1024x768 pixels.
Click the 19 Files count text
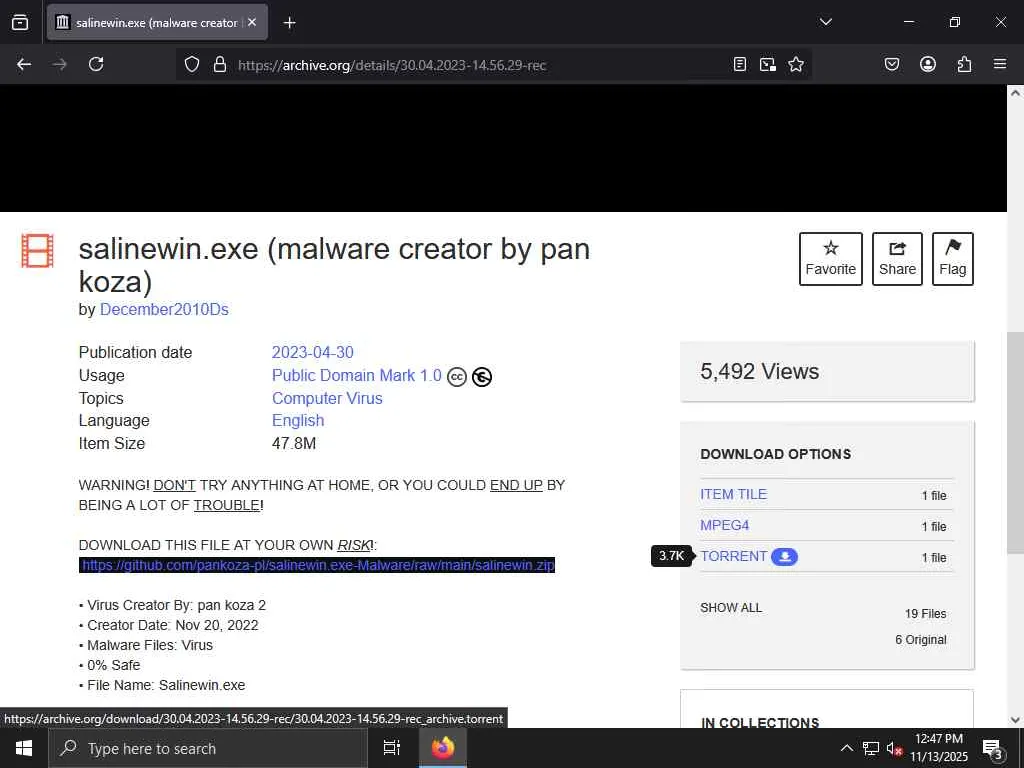point(925,614)
